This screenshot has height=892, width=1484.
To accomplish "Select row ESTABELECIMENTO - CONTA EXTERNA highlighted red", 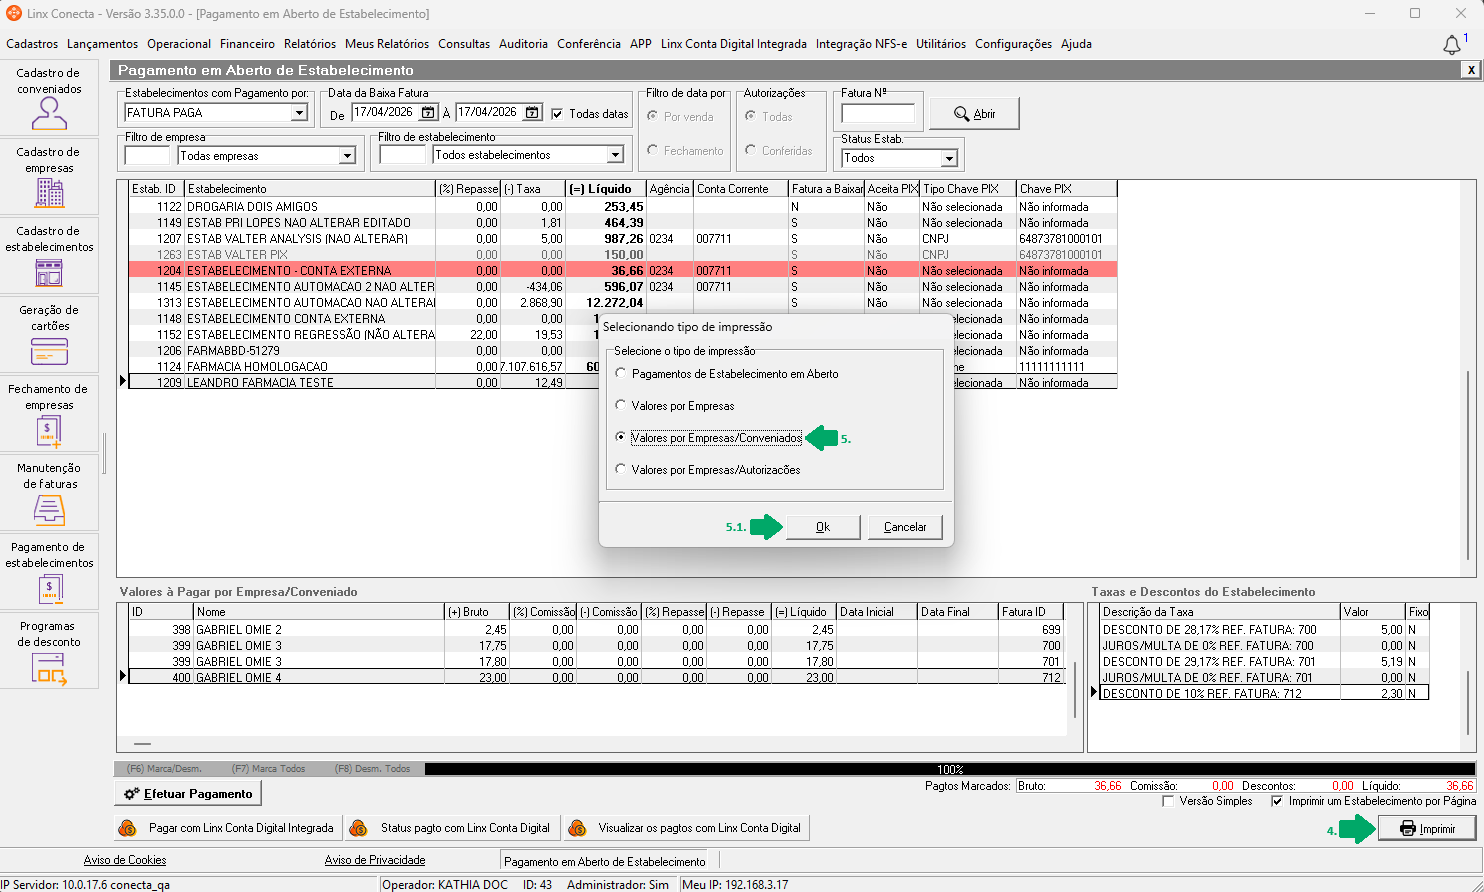I will tap(623, 271).
